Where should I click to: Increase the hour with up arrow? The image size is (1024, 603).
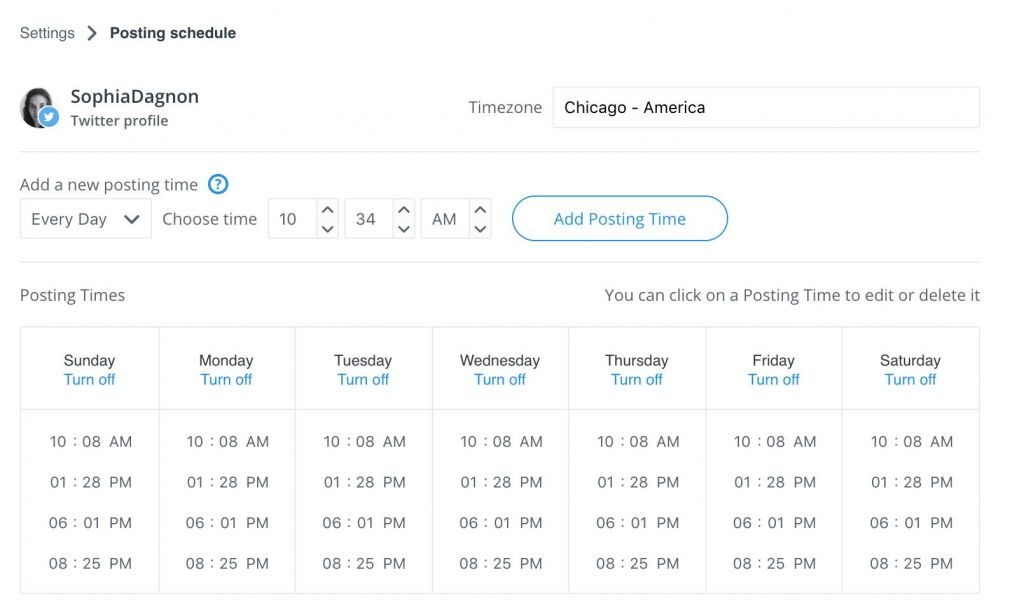(x=327, y=210)
